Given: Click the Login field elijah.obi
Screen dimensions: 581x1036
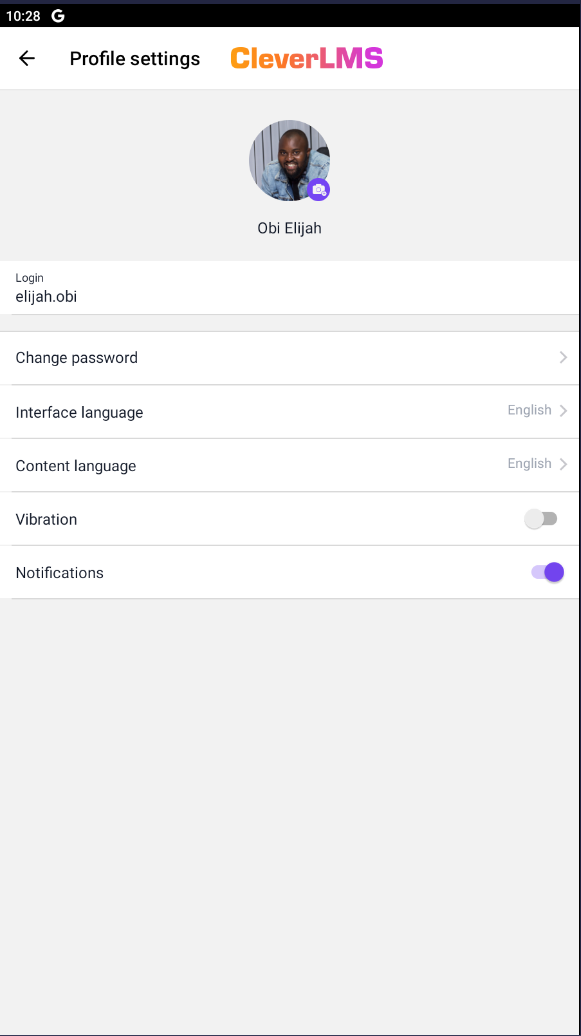Looking at the screenshot, I should click(x=290, y=288).
